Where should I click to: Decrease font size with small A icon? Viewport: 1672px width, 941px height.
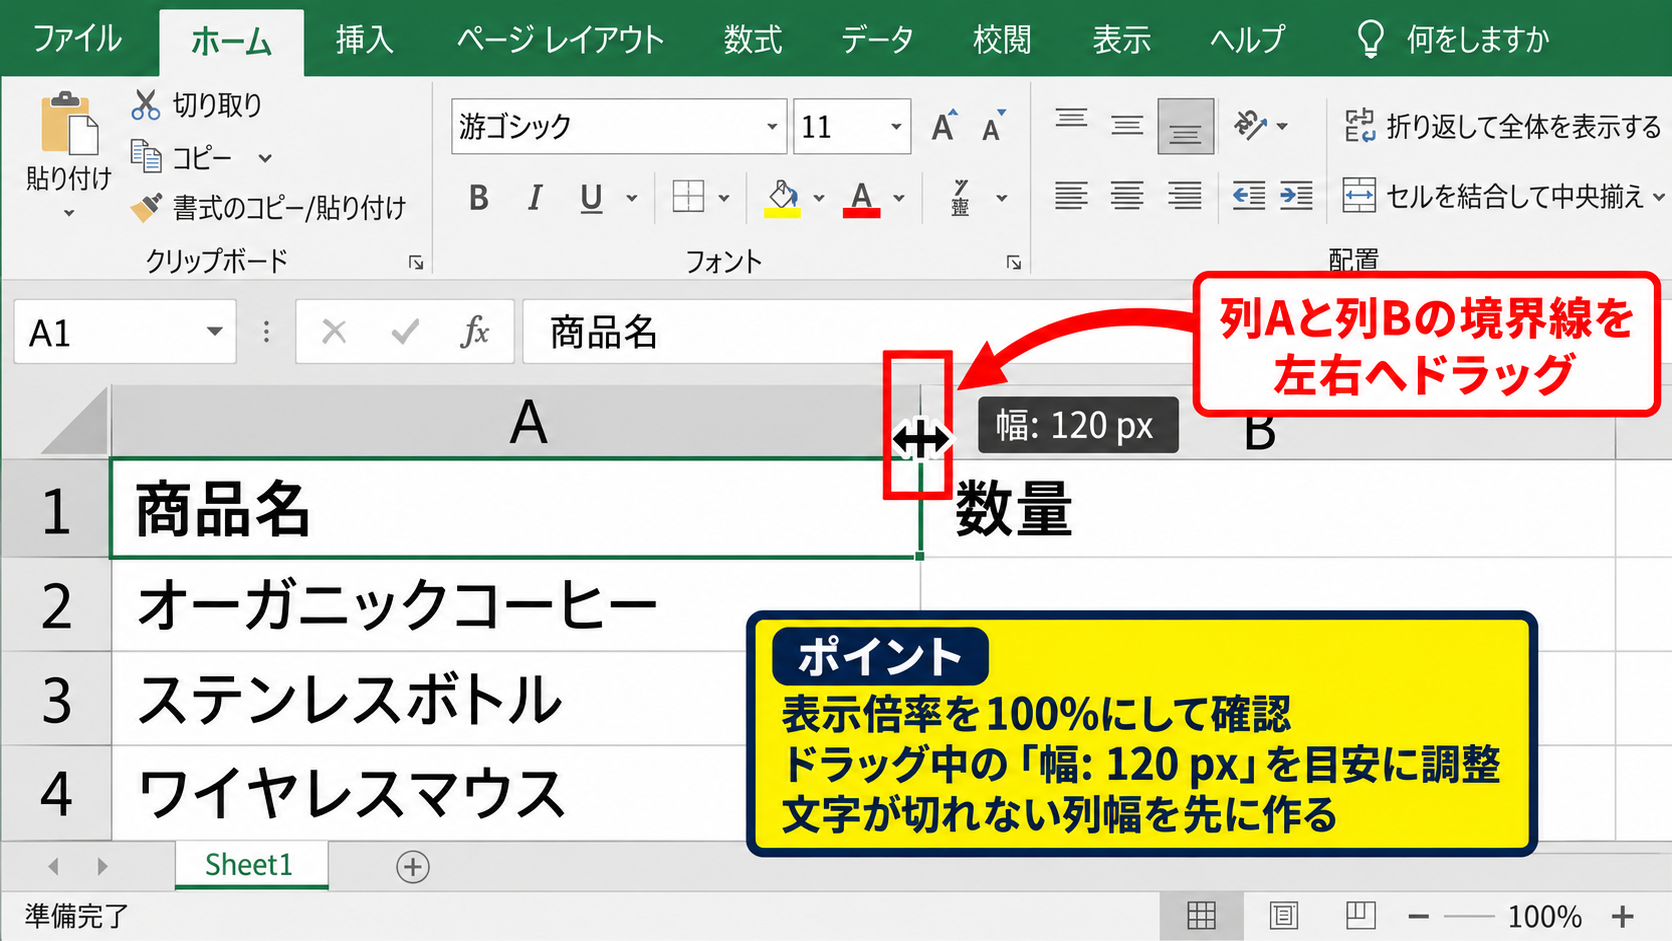click(993, 126)
